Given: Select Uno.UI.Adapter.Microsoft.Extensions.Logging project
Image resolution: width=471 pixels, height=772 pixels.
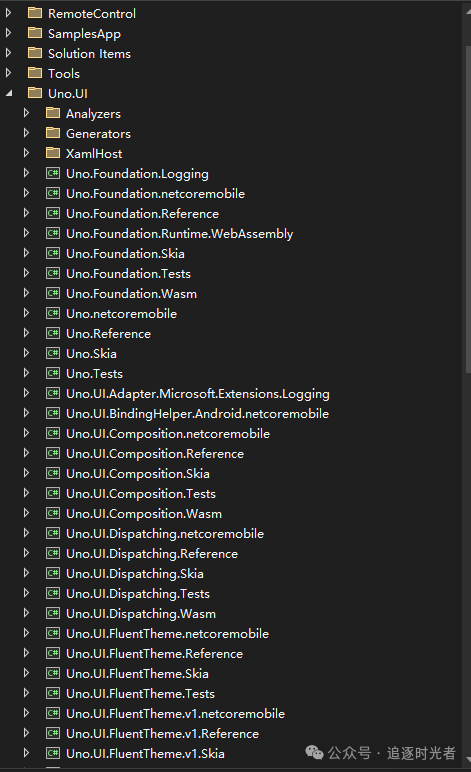Looking at the screenshot, I should pos(198,394).
